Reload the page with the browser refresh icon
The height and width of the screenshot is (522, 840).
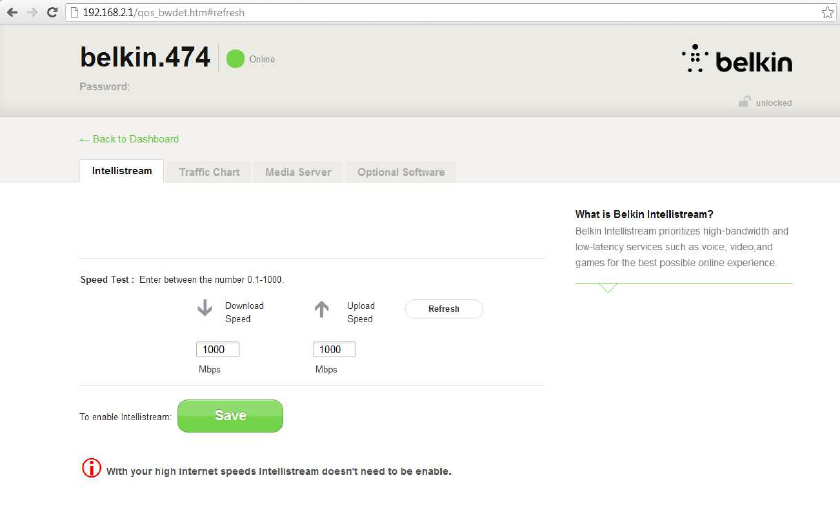click(x=52, y=12)
